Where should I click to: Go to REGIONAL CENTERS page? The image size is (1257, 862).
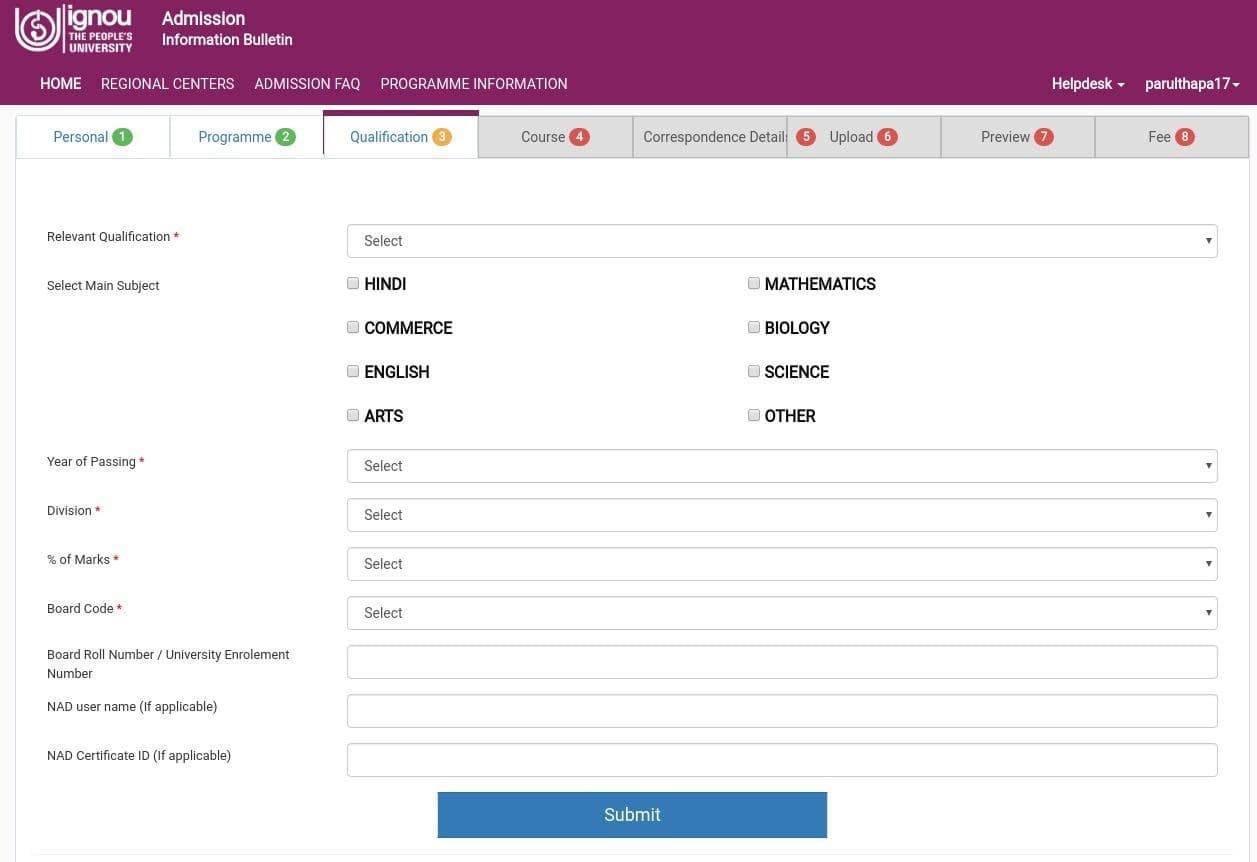(167, 84)
